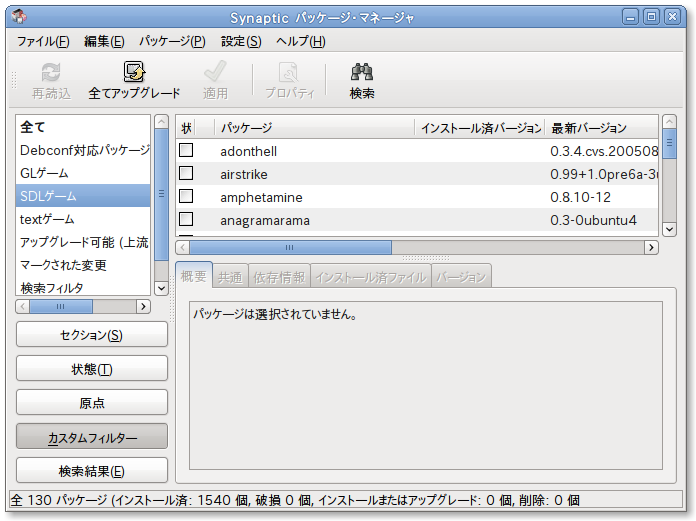Open the ヘルプ(H) menu
This screenshot has width=696, height=521.
tap(301, 42)
